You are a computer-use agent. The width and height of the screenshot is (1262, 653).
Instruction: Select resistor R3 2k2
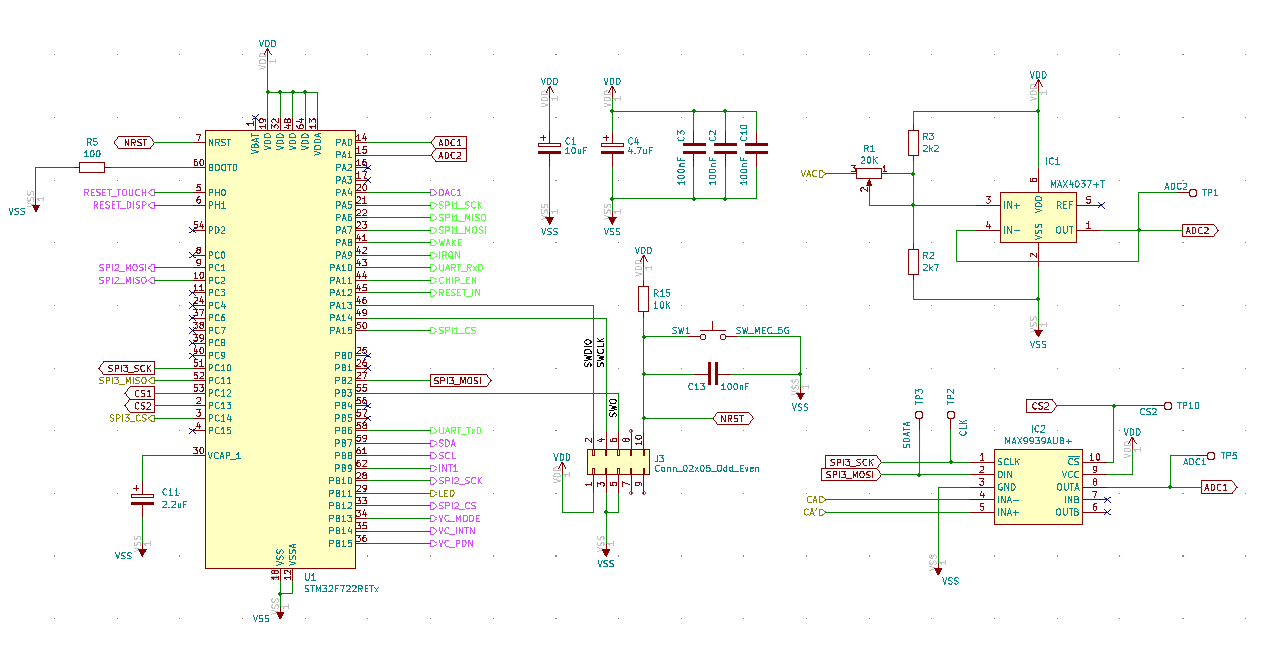coord(913,142)
